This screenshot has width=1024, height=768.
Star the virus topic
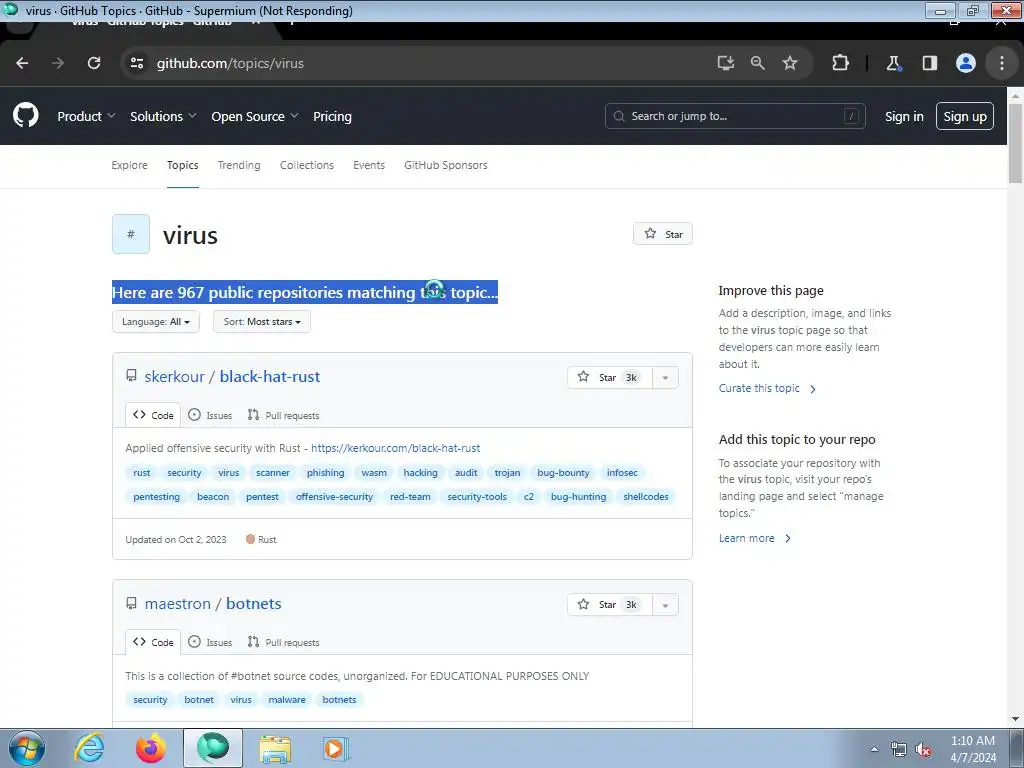[x=663, y=234]
